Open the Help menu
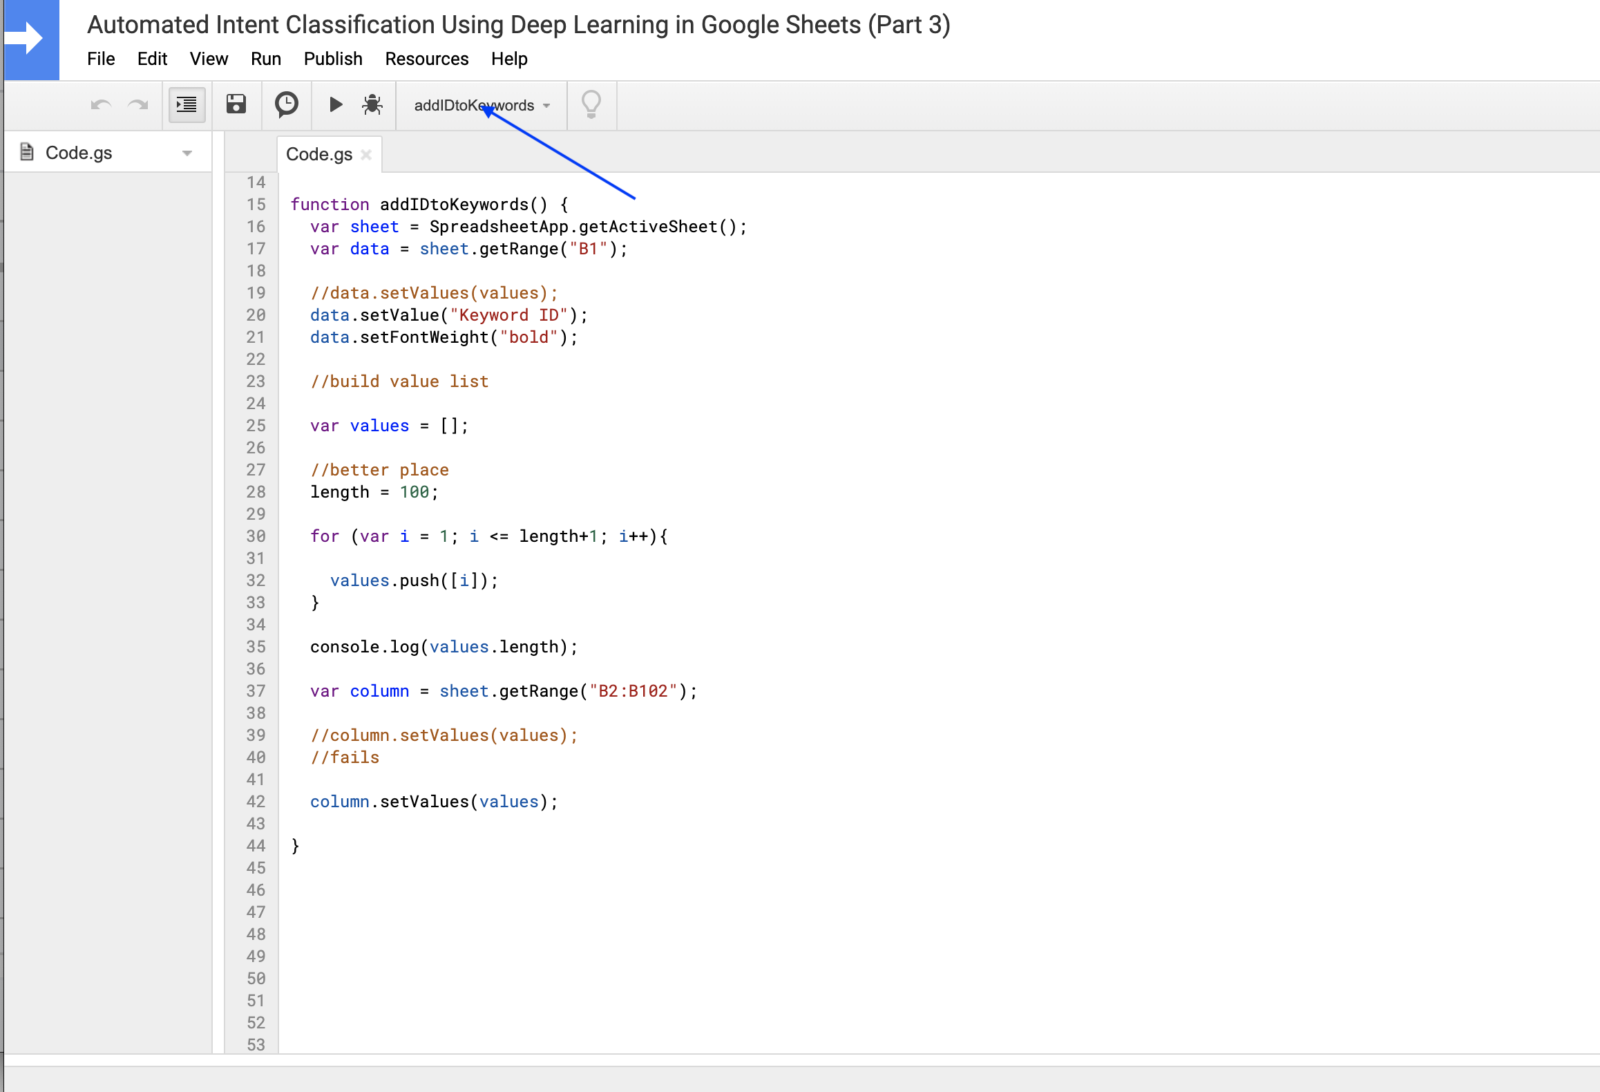This screenshot has height=1092, width=1600. (509, 58)
